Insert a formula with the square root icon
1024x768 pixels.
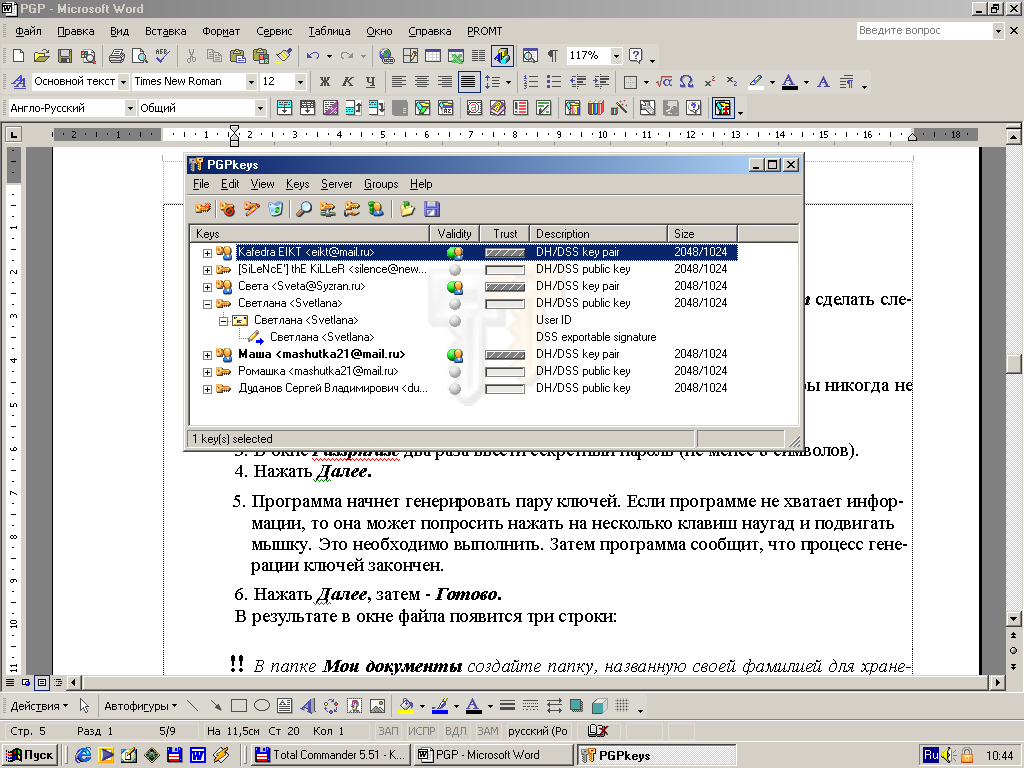pyautogui.click(x=664, y=82)
